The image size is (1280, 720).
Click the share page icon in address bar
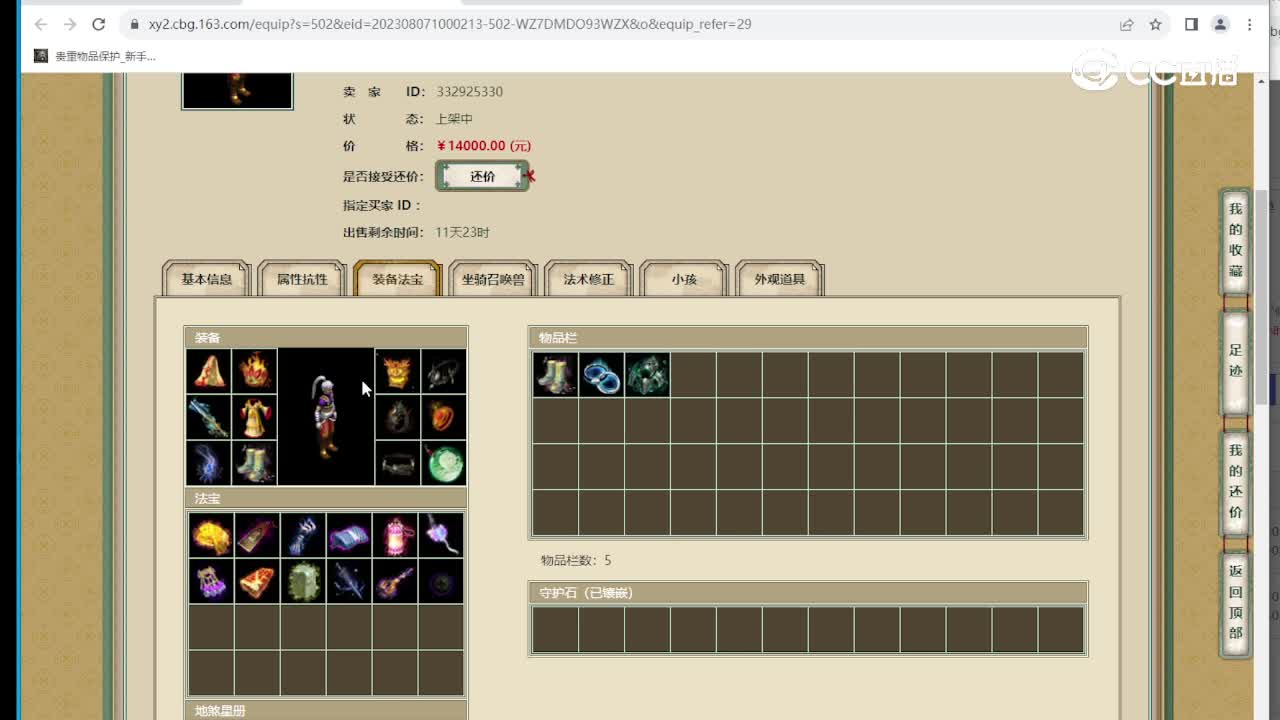click(1127, 24)
